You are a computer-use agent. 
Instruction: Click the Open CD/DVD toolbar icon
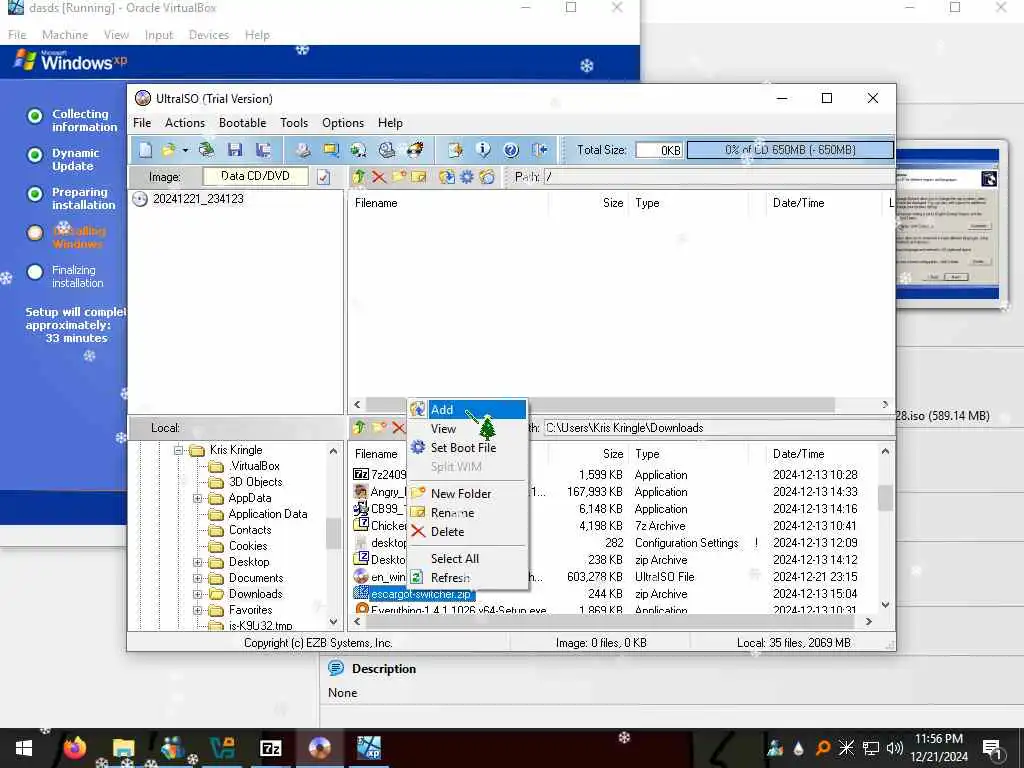206,150
